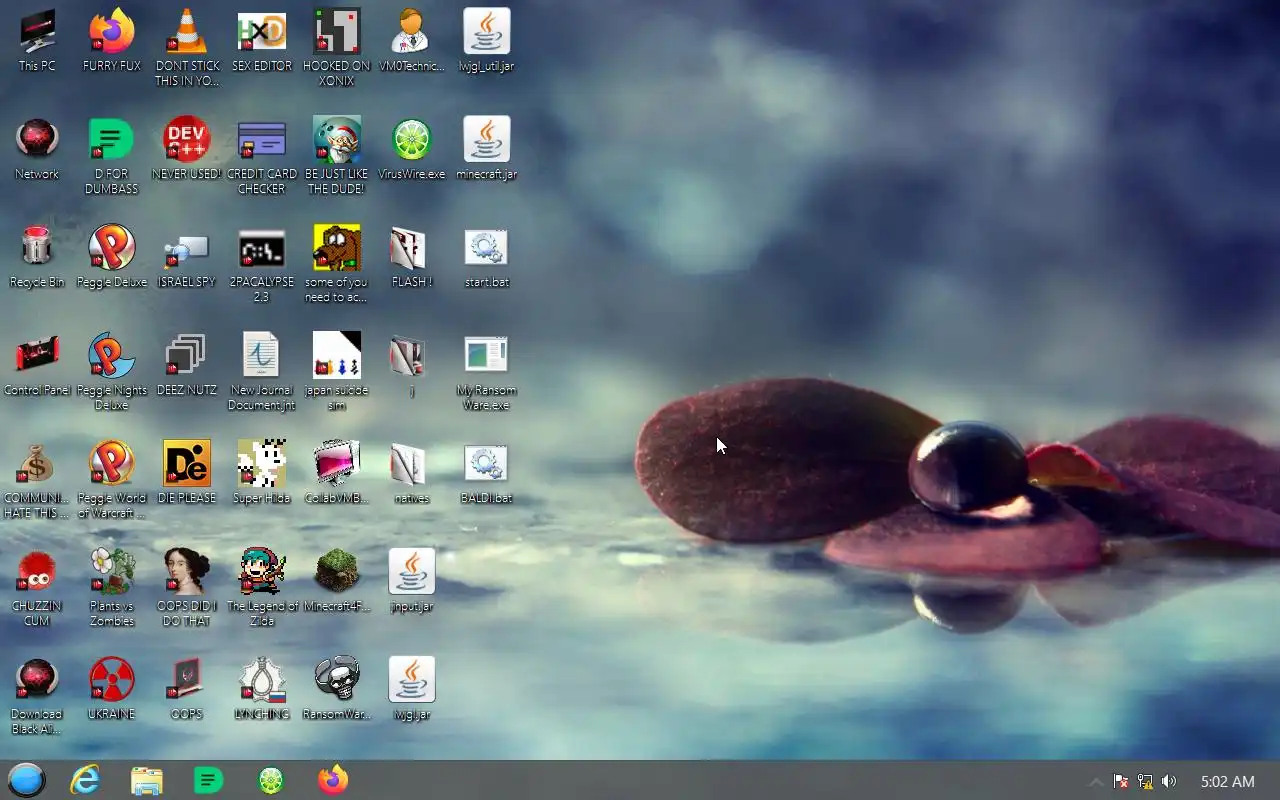
Task: Launch Firefox from the taskbar
Action: 333,781
